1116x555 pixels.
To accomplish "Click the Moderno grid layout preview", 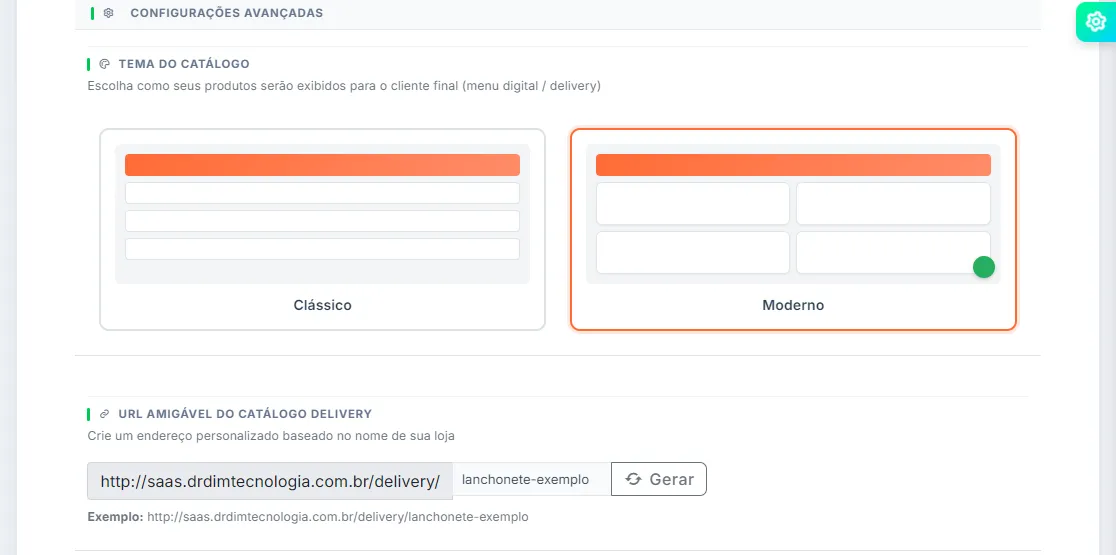I will click(x=794, y=214).
